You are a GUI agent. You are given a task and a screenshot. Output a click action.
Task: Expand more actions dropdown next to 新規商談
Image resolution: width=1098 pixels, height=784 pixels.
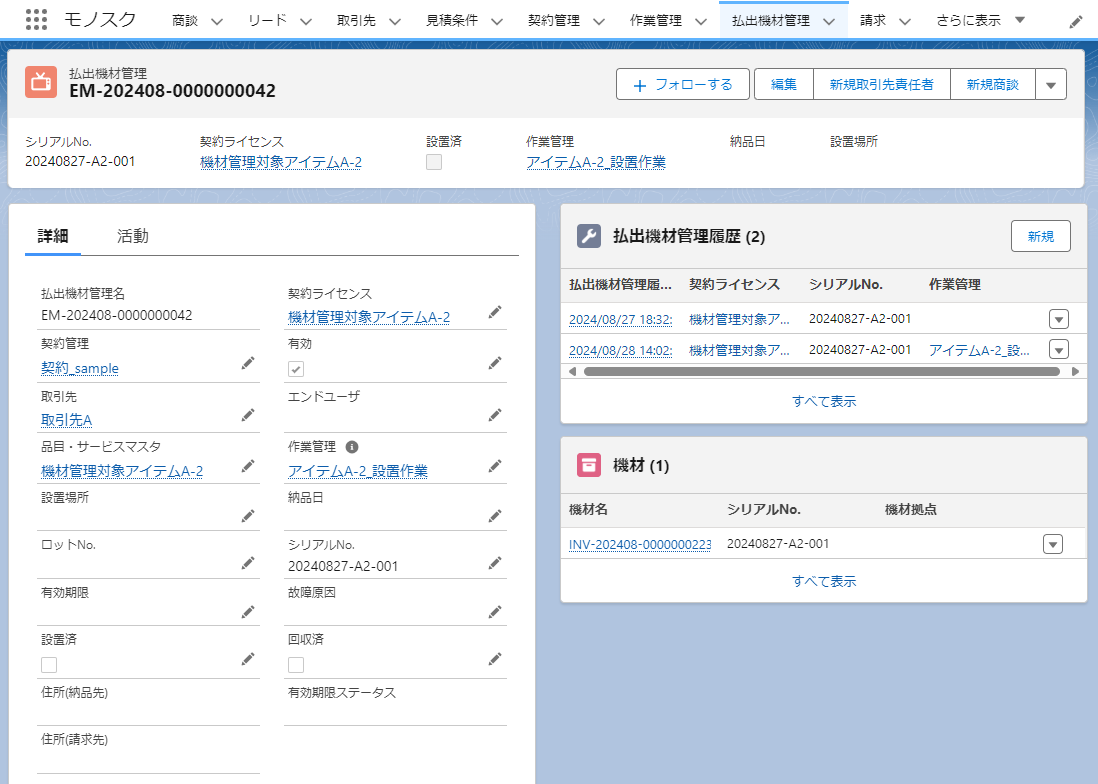point(1050,85)
